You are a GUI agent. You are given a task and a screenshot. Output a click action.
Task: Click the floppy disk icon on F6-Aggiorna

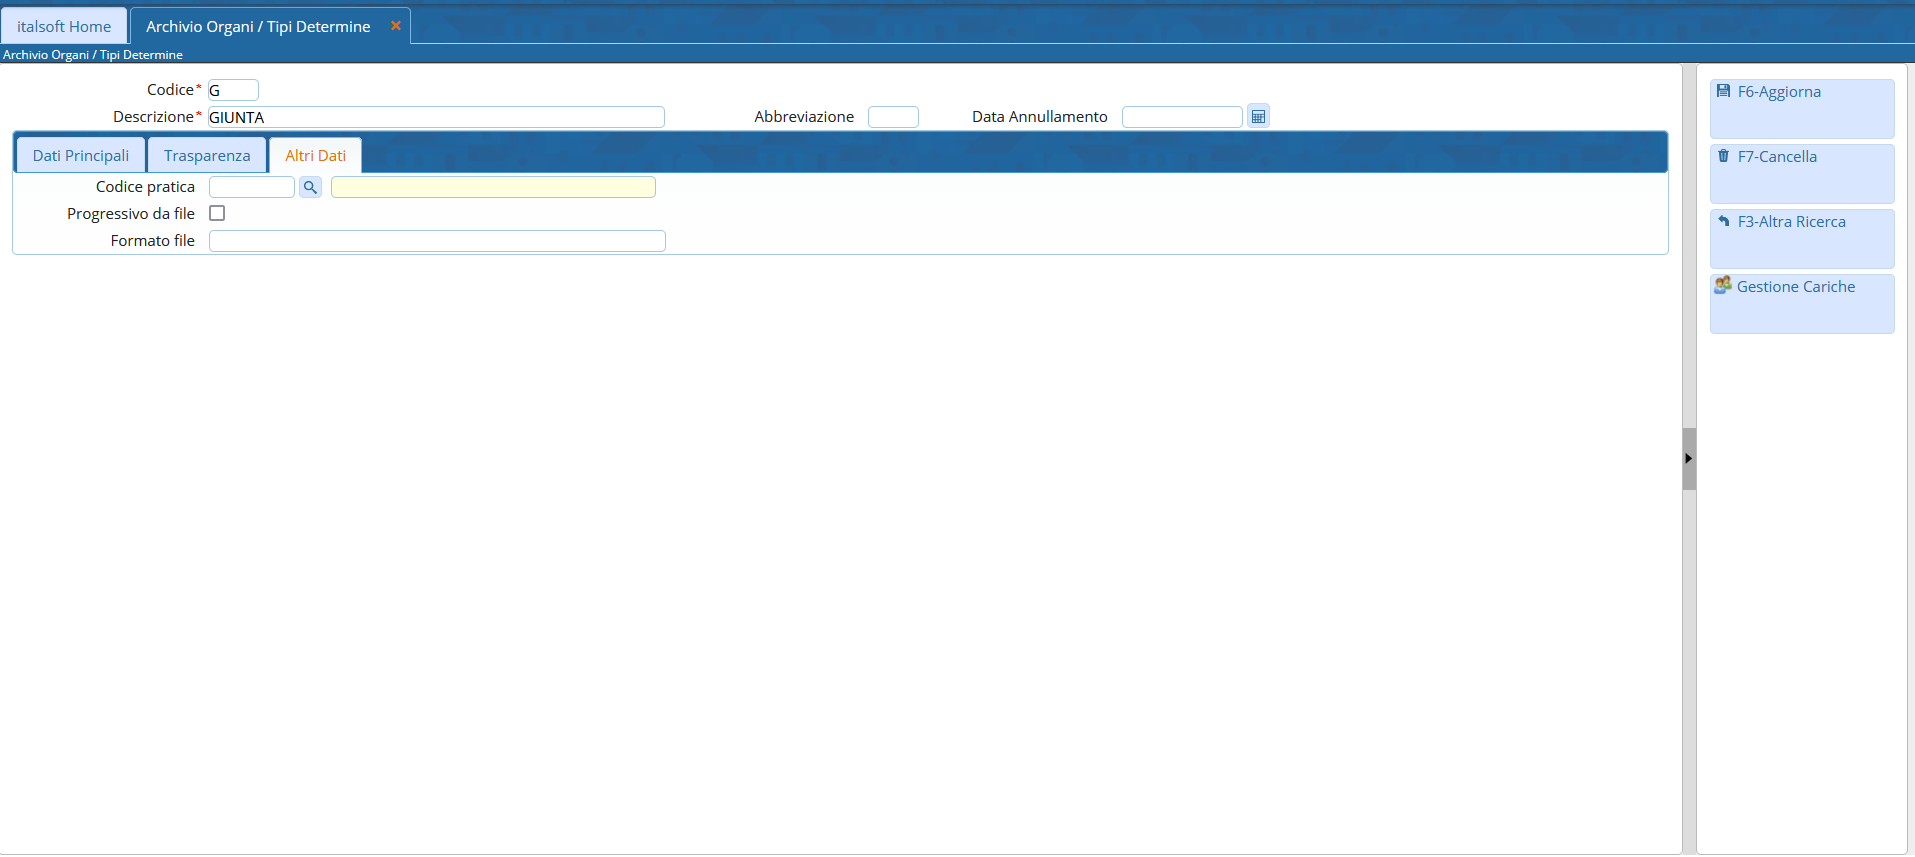click(x=1723, y=91)
